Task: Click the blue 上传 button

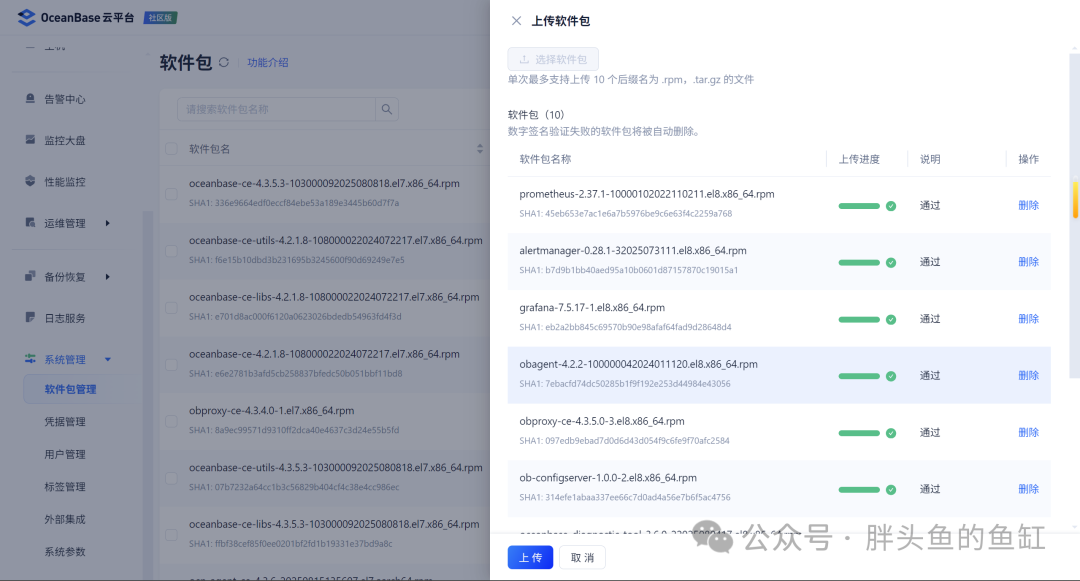Action: coord(530,558)
